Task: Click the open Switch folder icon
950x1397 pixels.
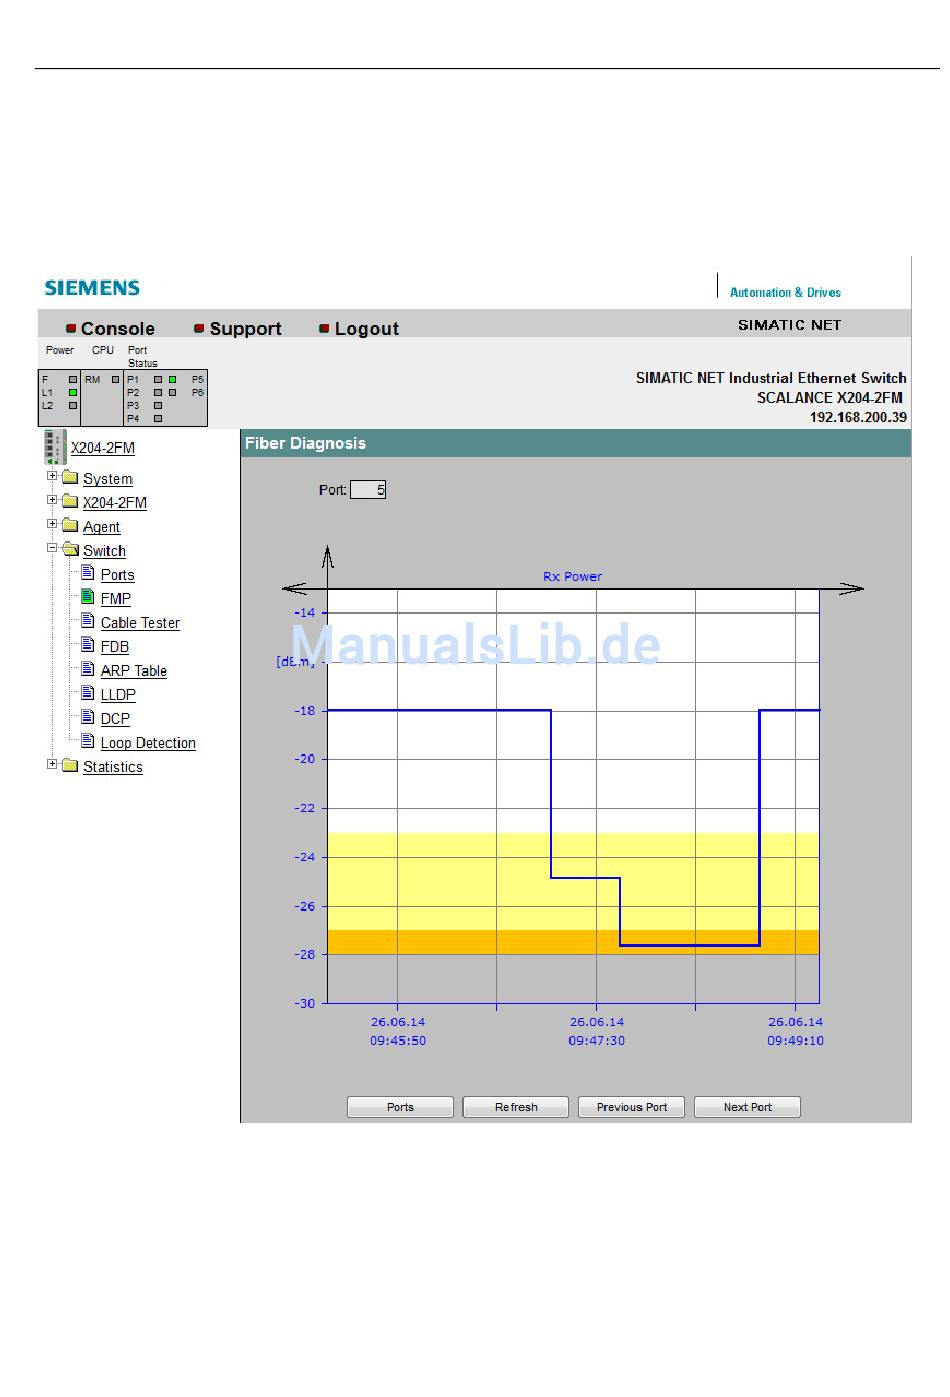Action: (70, 549)
